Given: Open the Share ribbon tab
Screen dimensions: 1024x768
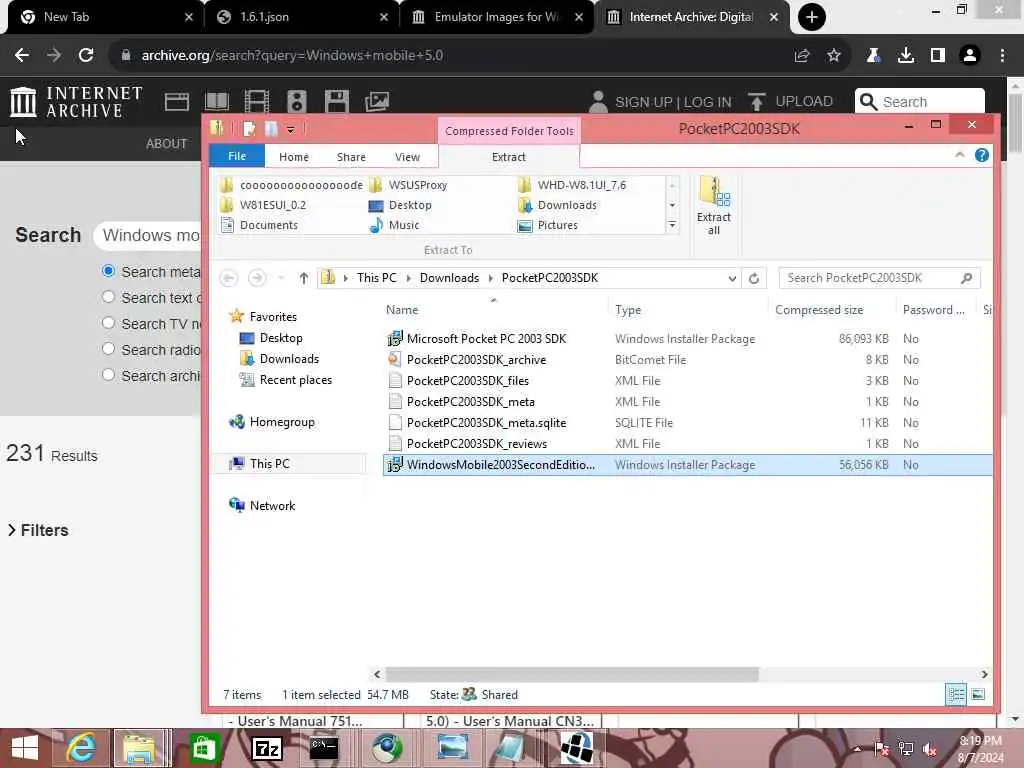Looking at the screenshot, I should pos(351,157).
